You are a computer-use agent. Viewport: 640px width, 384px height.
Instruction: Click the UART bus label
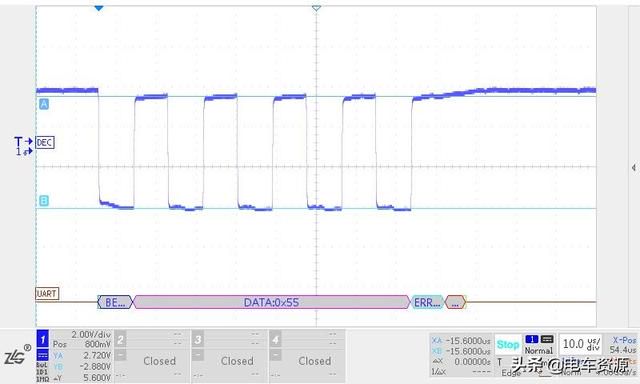(x=47, y=293)
